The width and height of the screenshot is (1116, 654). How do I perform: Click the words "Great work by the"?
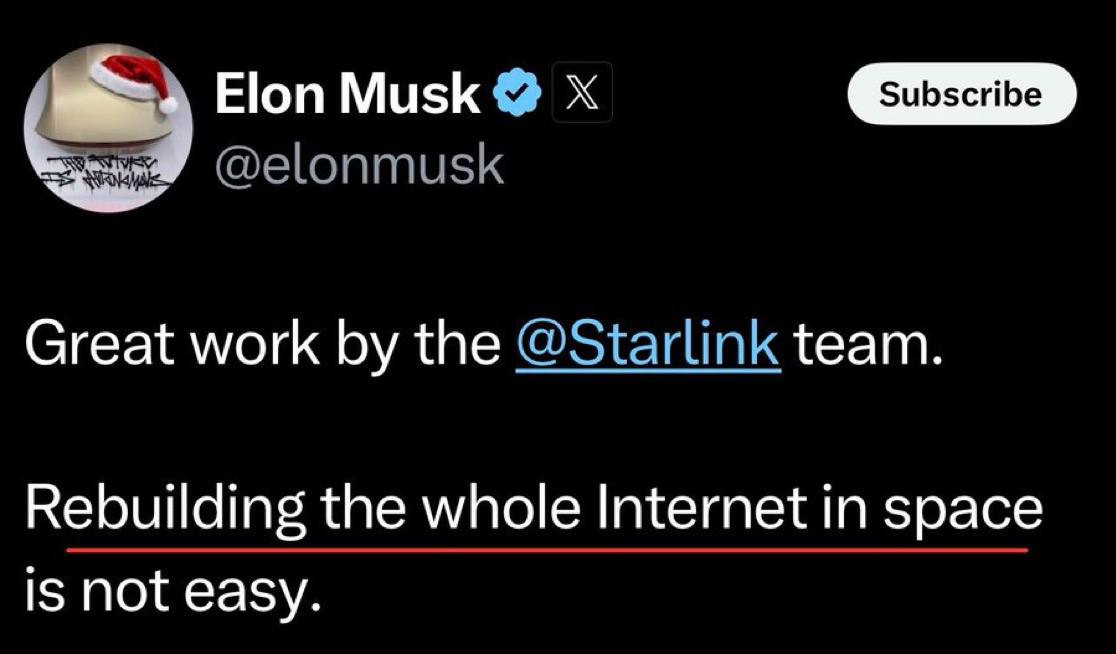click(260, 346)
